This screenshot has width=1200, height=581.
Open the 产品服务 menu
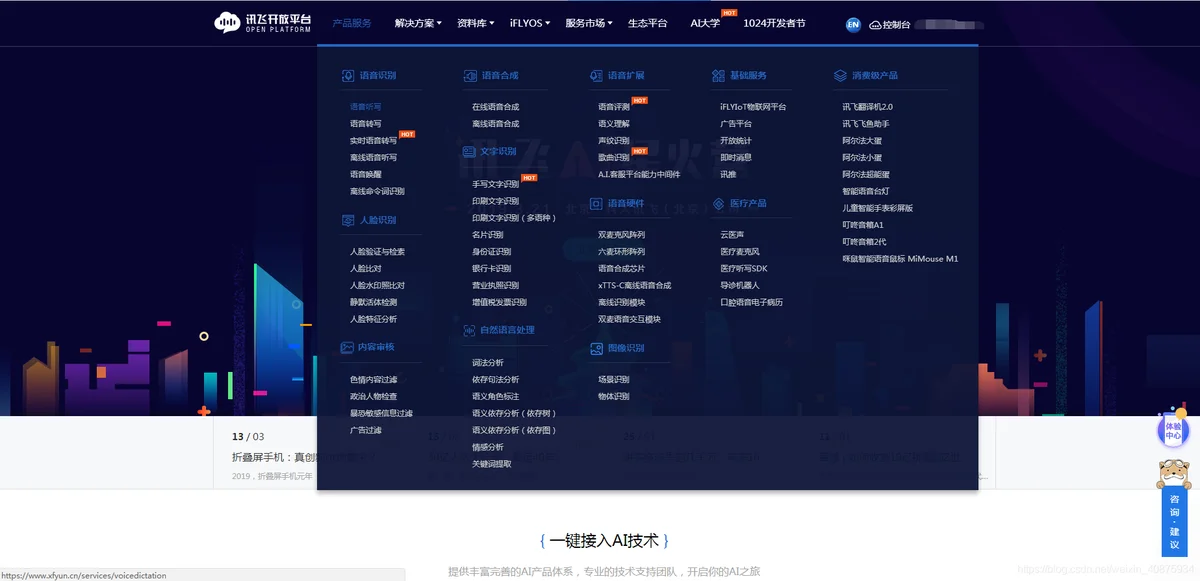point(352,23)
